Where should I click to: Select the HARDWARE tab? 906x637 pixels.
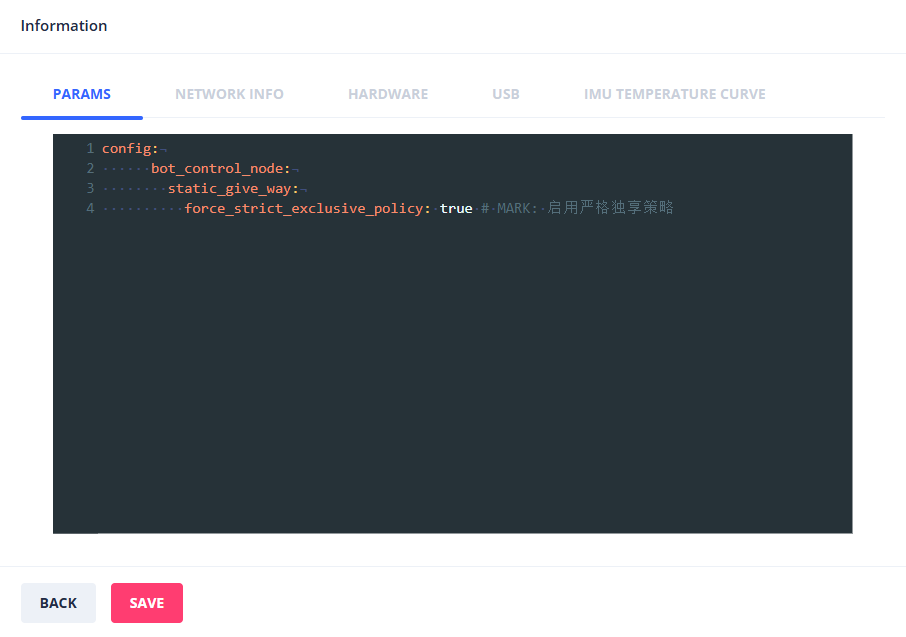click(388, 94)
